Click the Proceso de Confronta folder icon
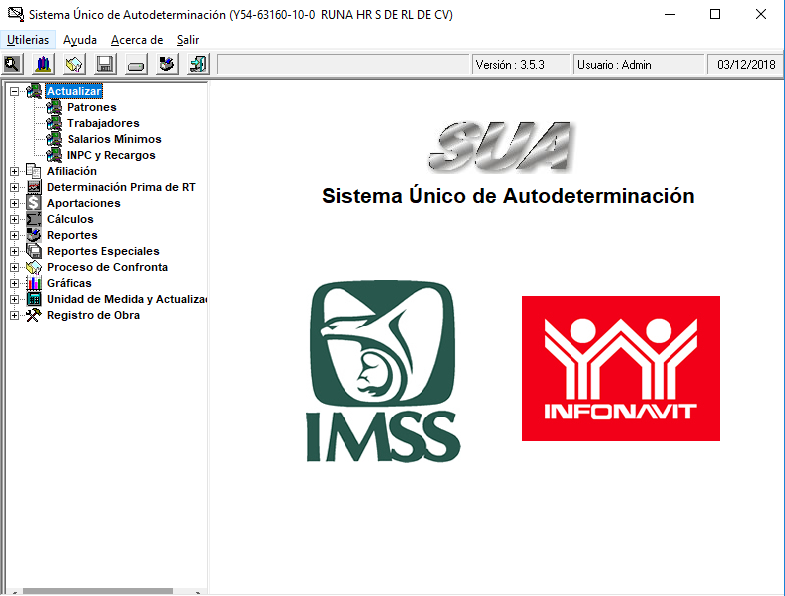 pyautogui.click(x=34, y=267)
